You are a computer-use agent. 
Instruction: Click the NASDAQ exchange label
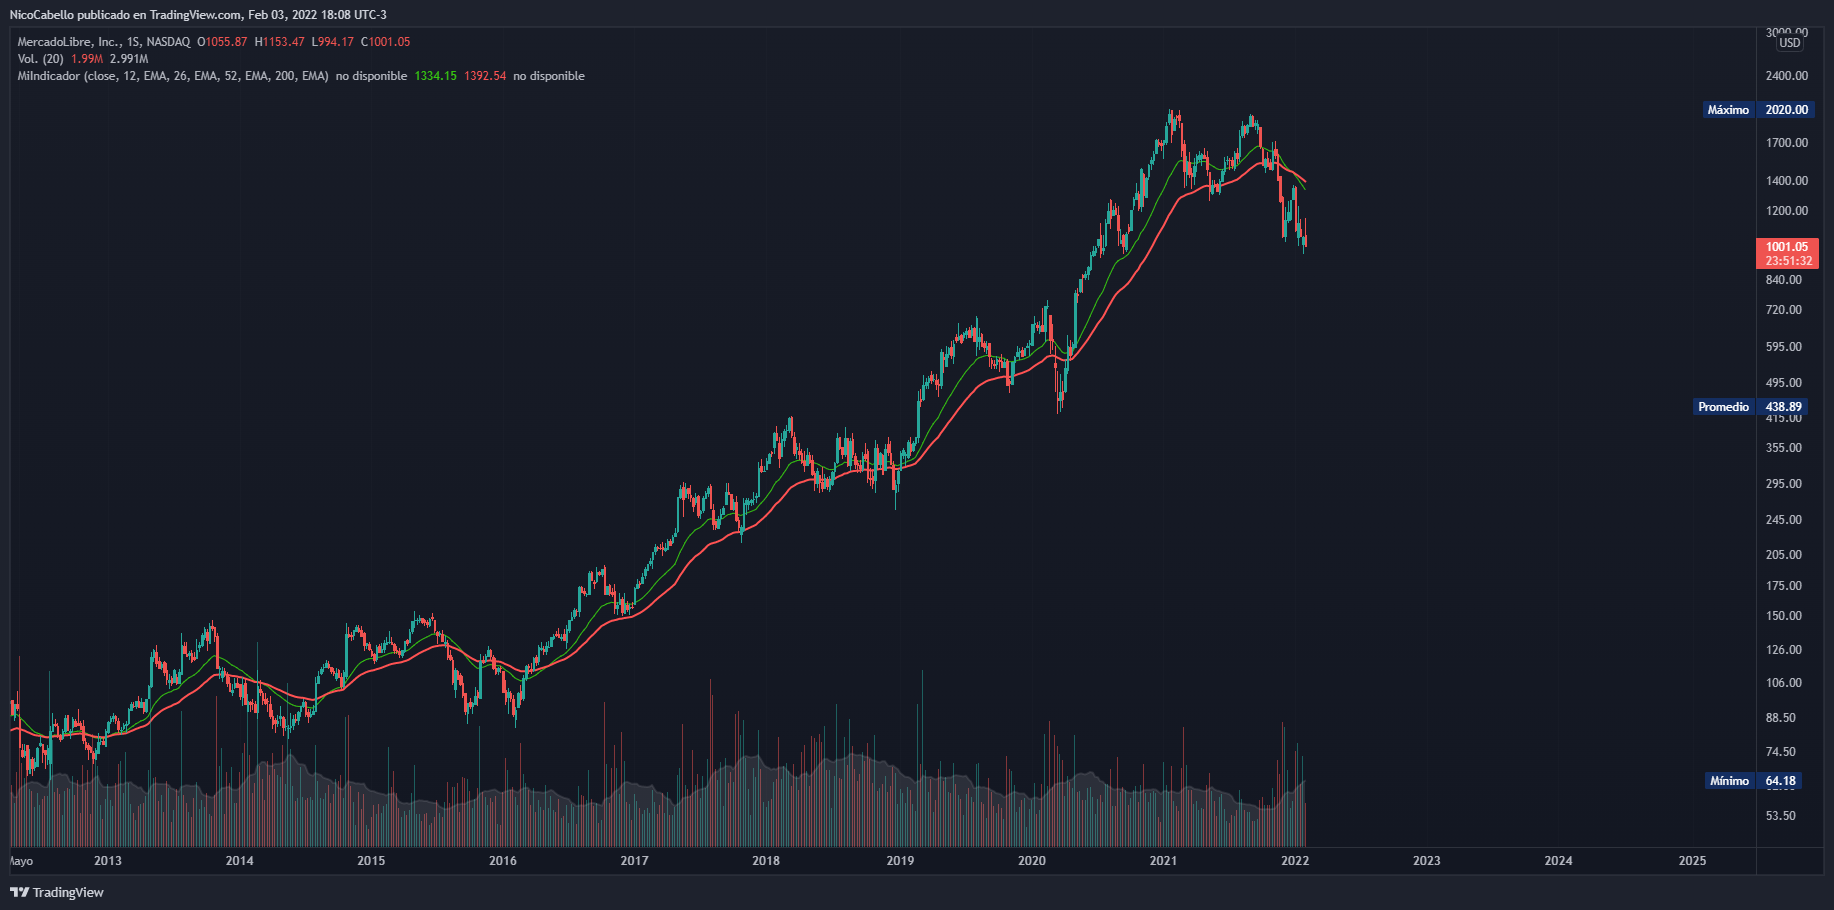(168, 42)
